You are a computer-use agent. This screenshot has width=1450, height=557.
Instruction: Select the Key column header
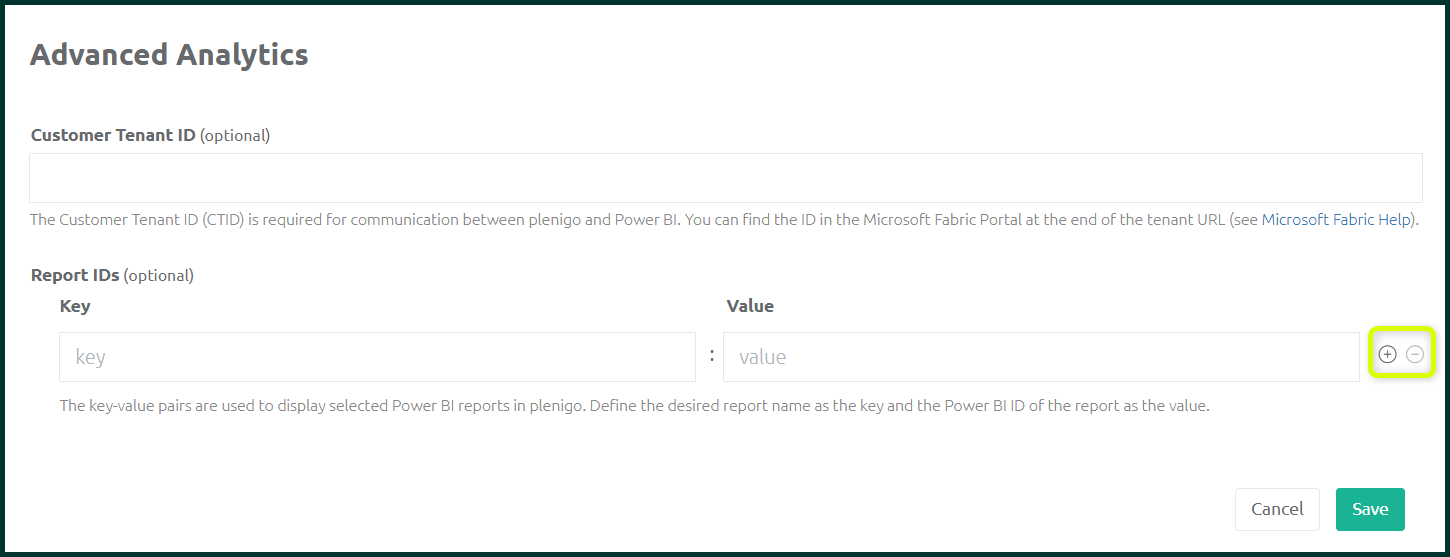[75, 306]
